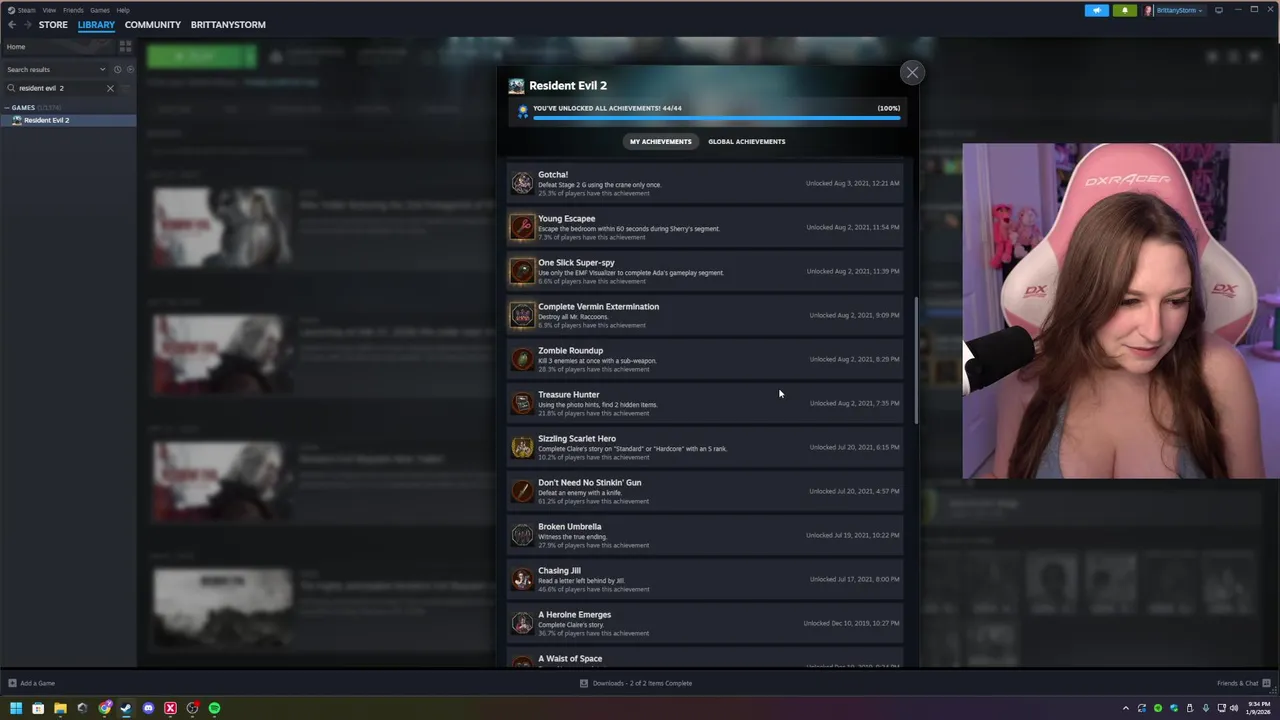Screen dimensions: 1280x720
Task: Go forward with the navigation arrow
Action: point(28,25)
